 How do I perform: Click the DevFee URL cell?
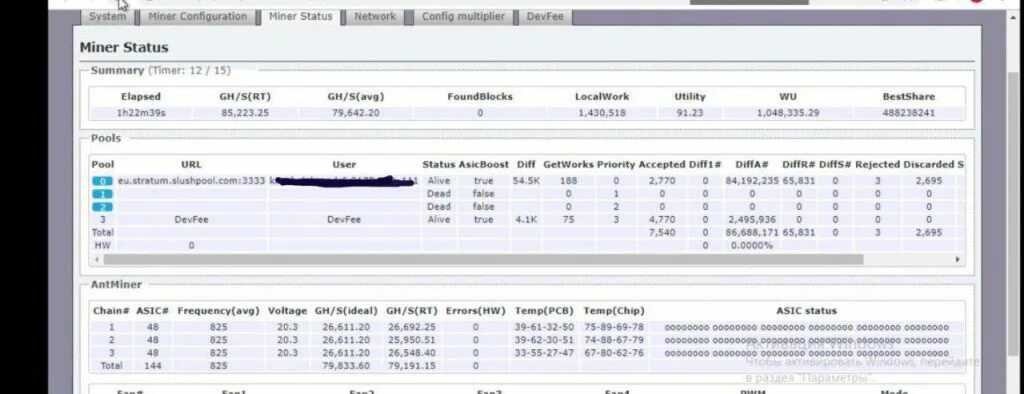(x=191, y=220)
